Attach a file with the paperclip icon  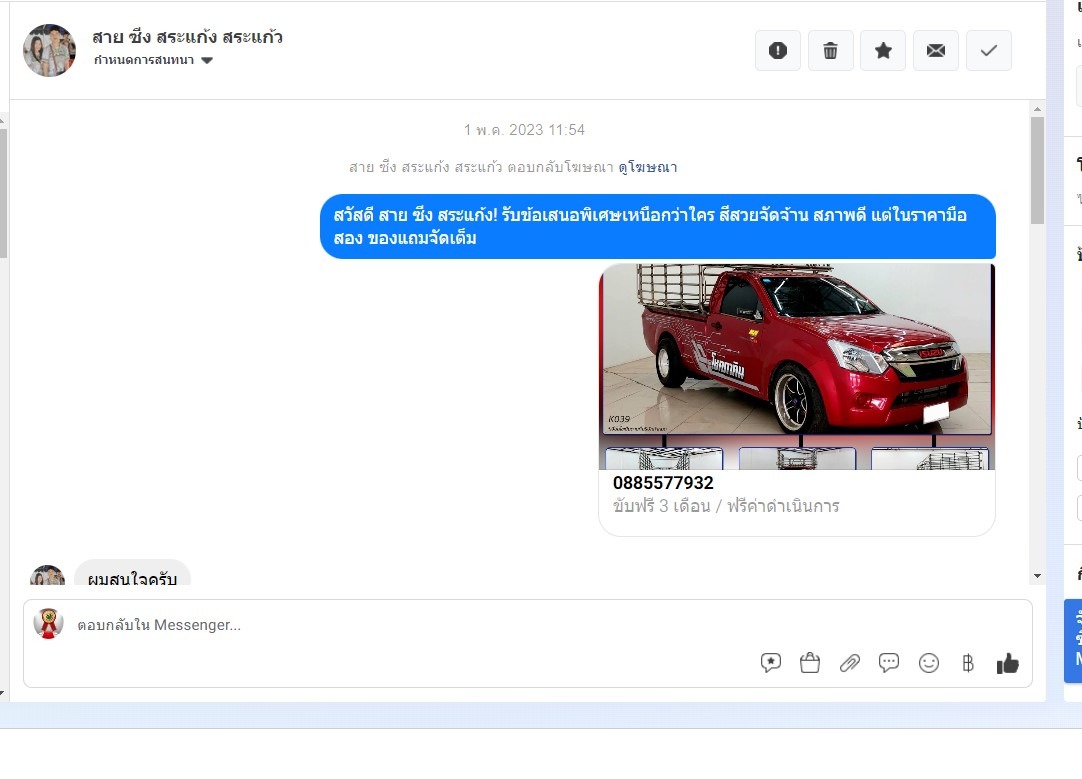(x=849, y=662)
